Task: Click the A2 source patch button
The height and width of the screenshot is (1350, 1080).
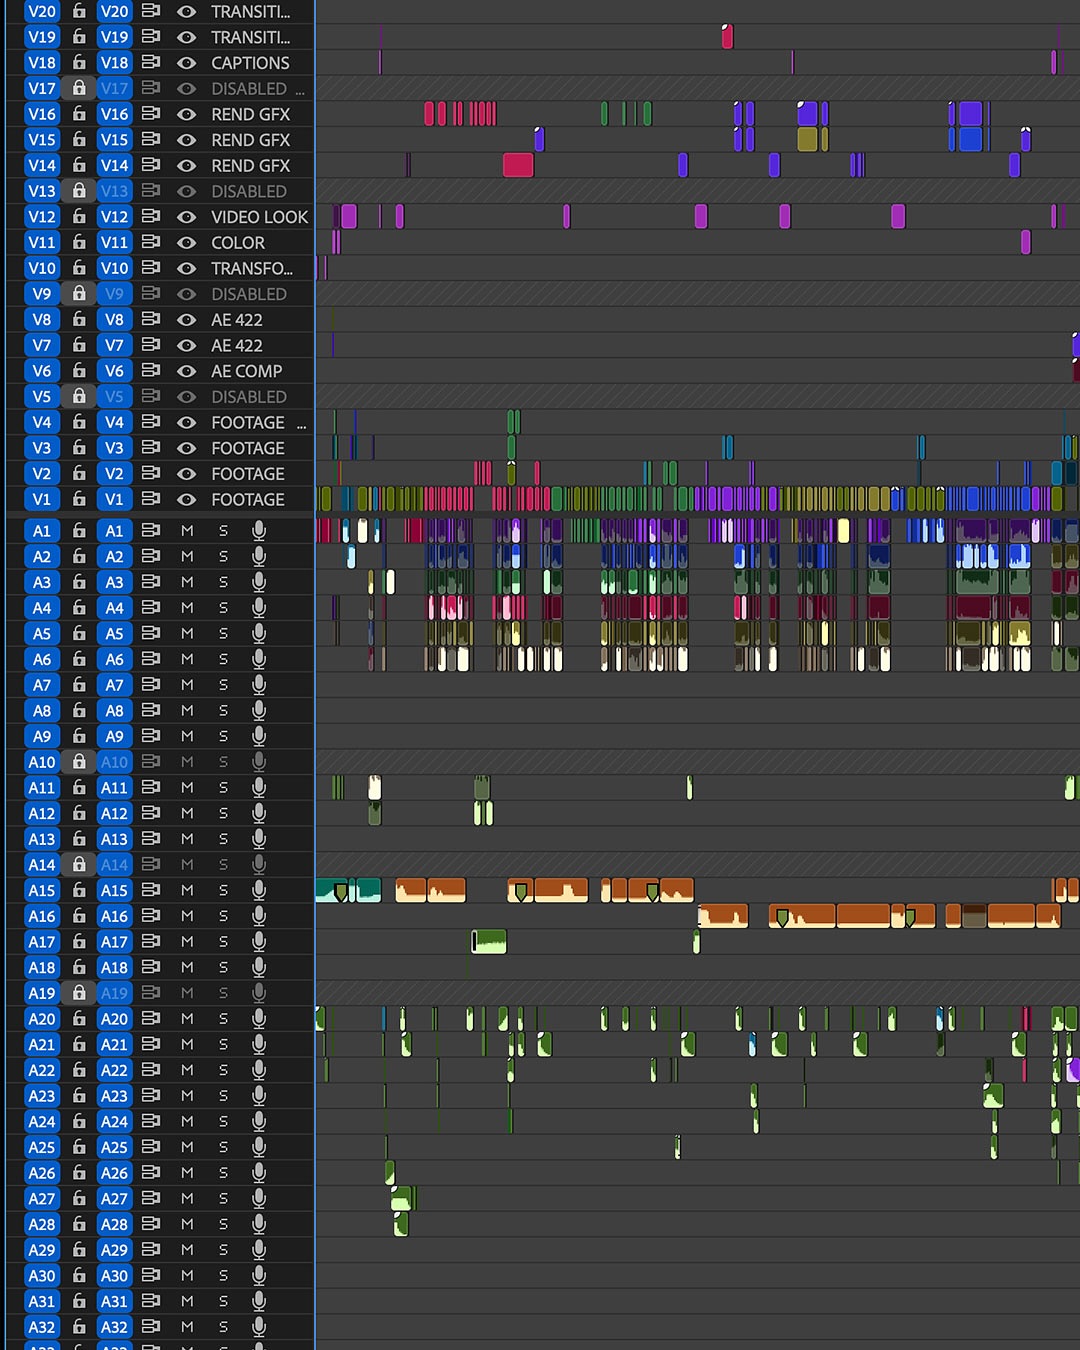Action: [x=42, y=557]
